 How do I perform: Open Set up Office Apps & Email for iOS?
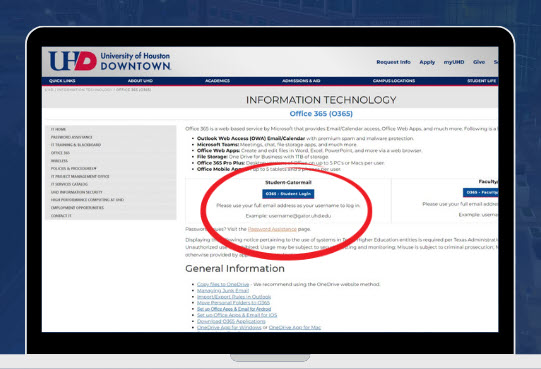click(x=237, y=315)
